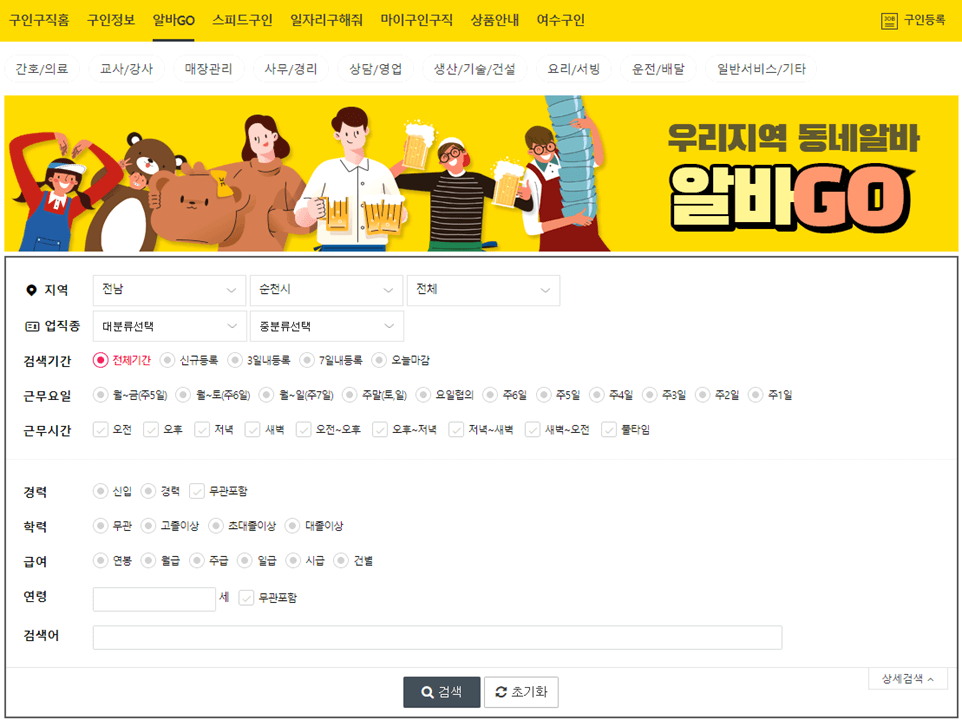962x720 pixels.
Task: Select the 요리/서빙 job category tab
Action: click(x=576, y=70)
